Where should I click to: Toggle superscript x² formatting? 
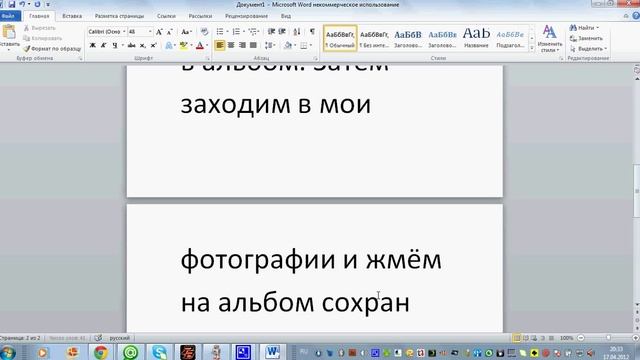(x=153, y=45)
